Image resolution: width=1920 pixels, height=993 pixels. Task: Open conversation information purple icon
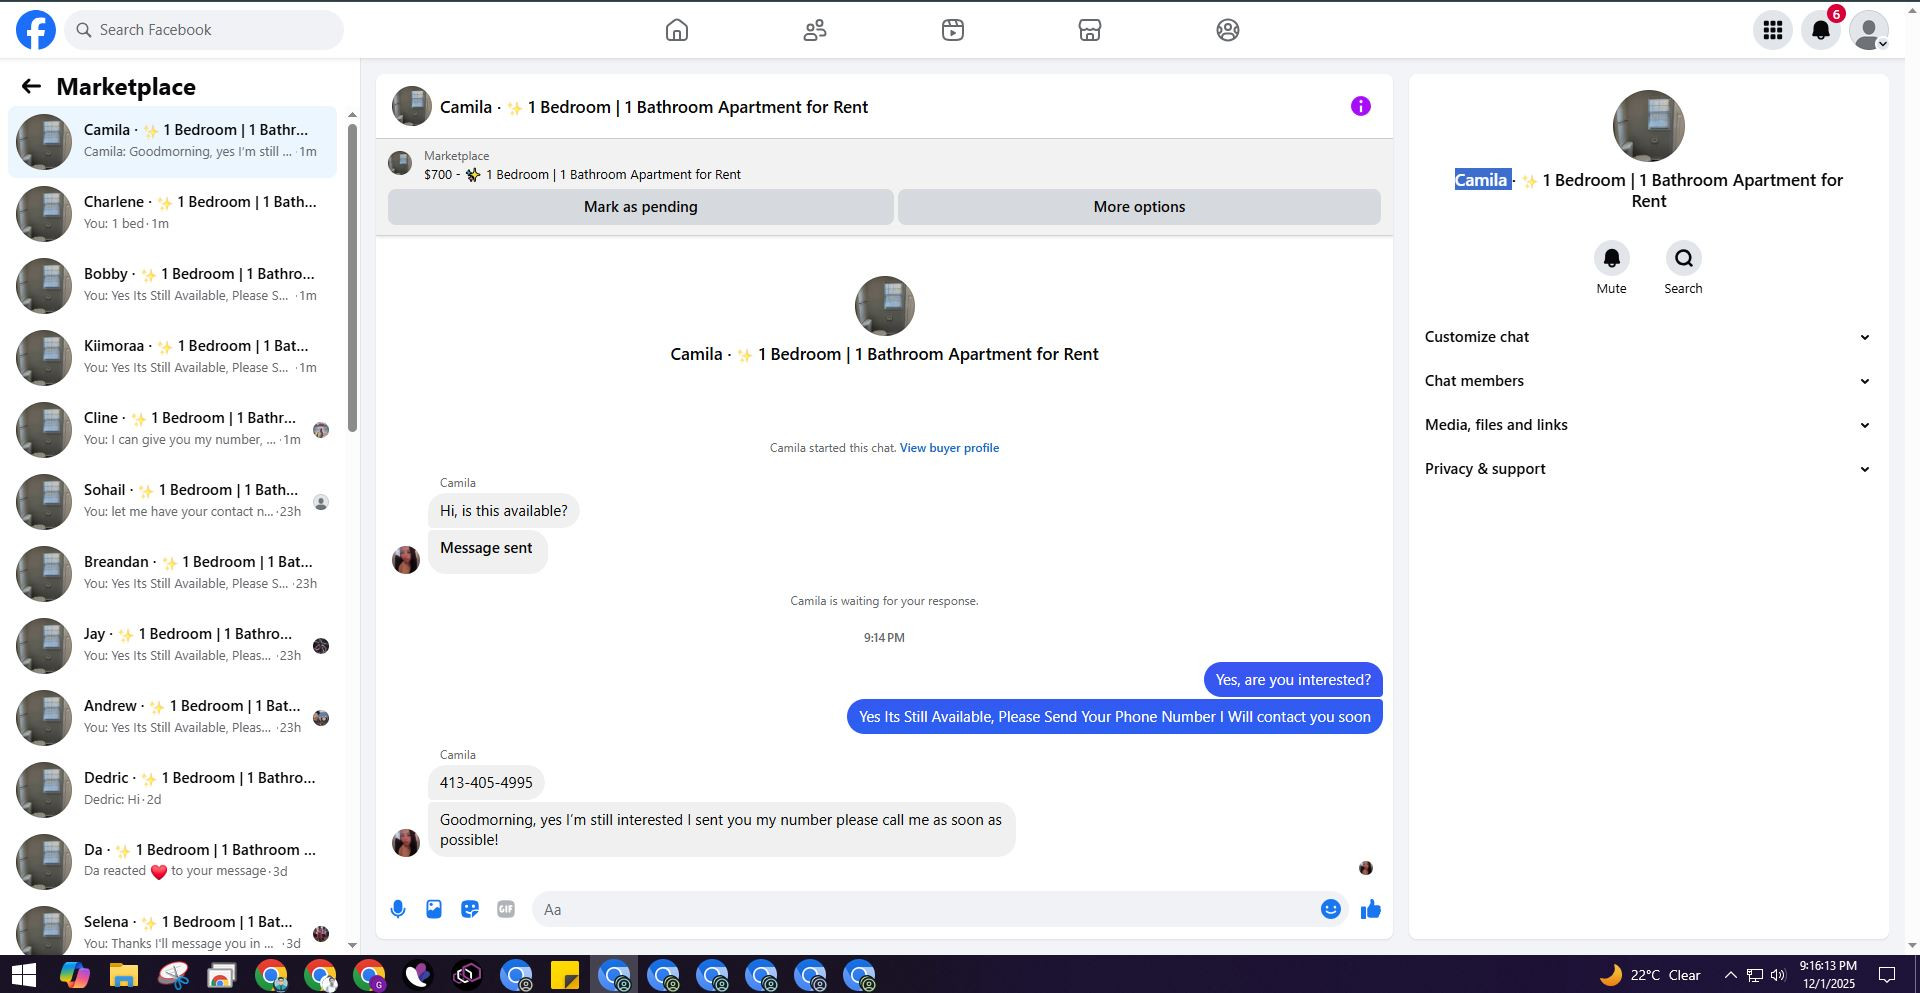1361,106
